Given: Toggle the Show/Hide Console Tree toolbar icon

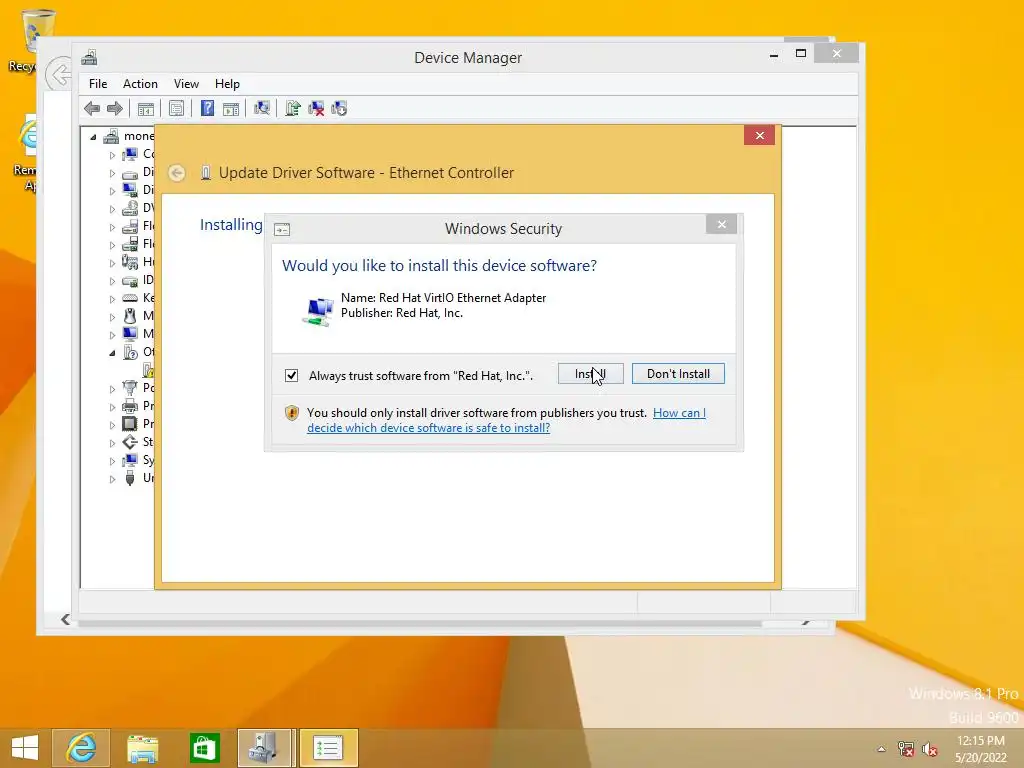Looking at the screenshot, I should [x=146, y=108].
